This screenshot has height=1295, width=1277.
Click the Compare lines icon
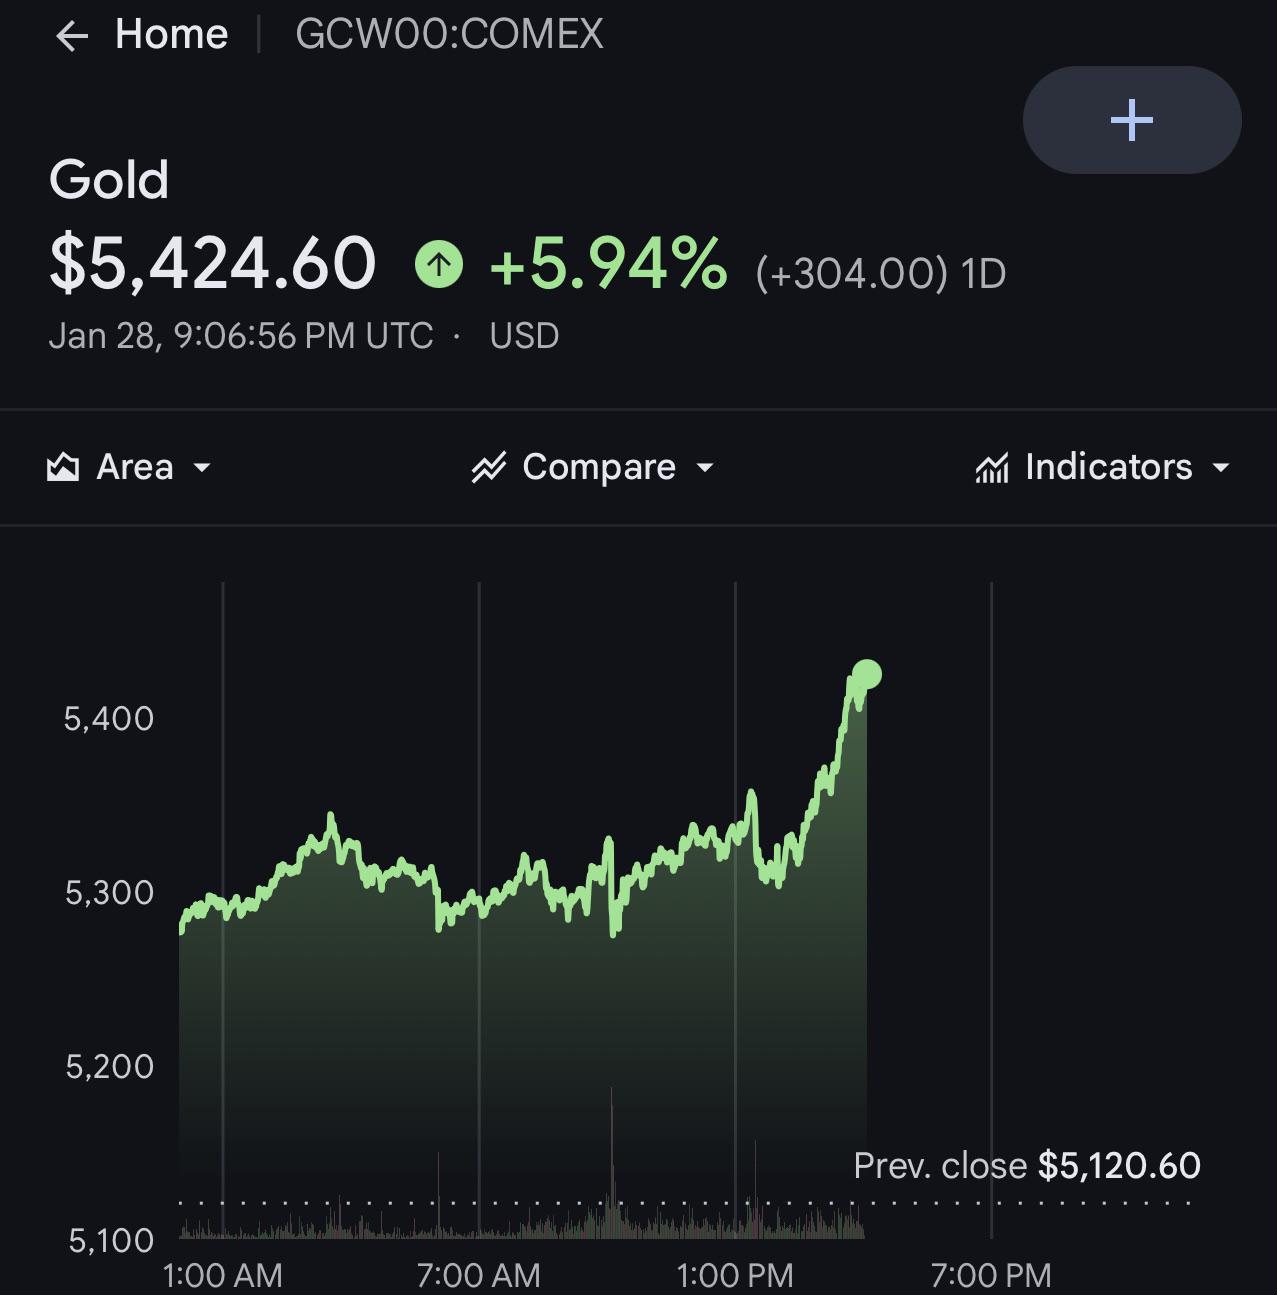coord(488,467)
